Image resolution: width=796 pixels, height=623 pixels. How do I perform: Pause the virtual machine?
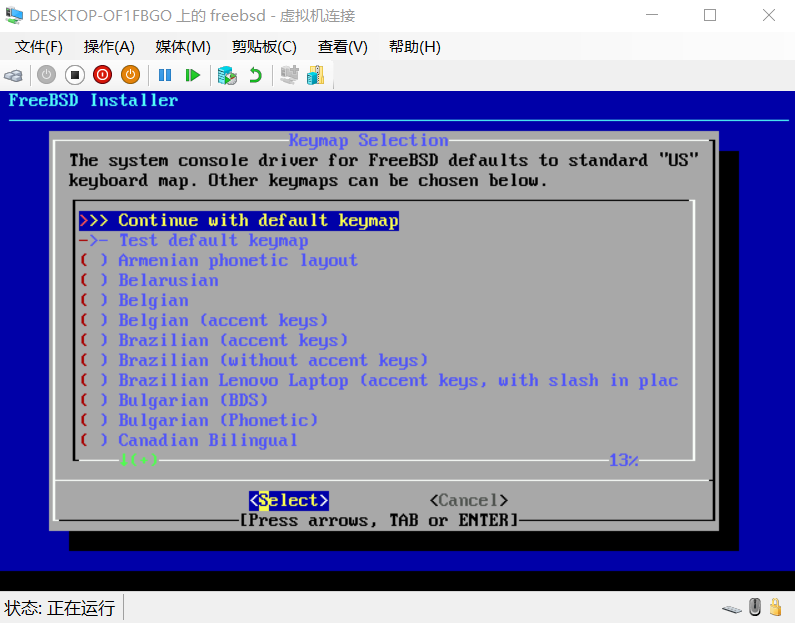165,76
